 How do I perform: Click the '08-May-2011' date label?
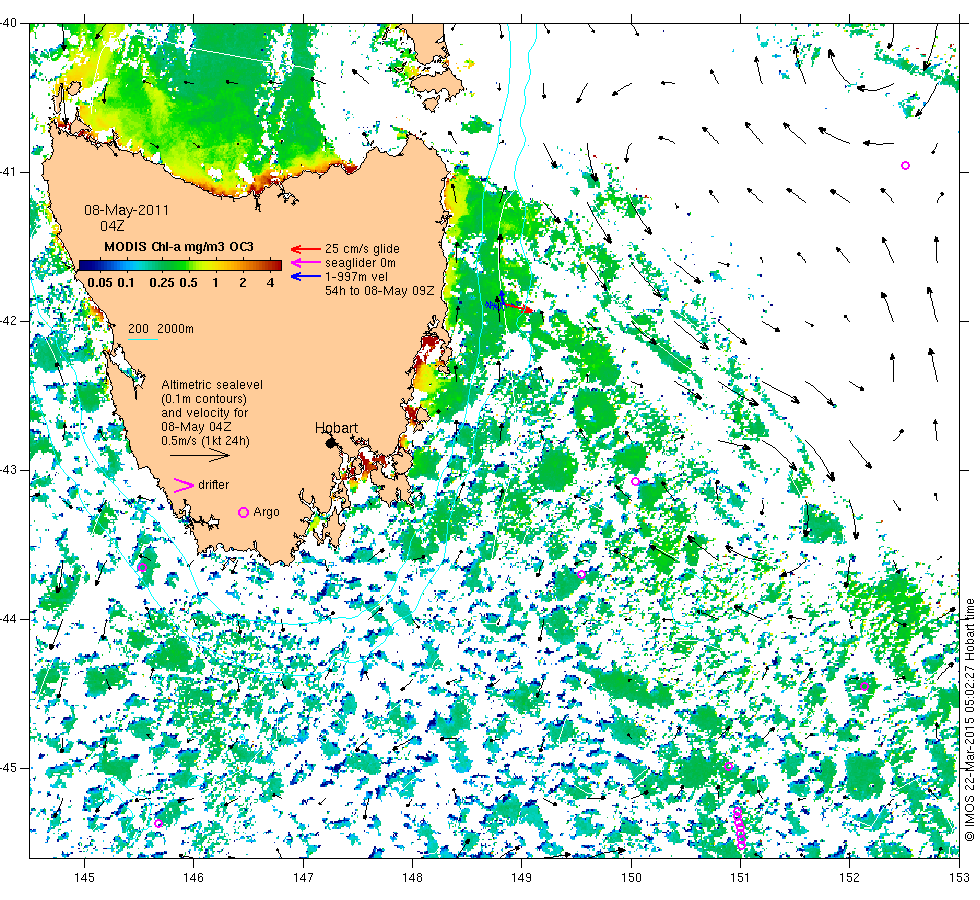pos(127,210)
